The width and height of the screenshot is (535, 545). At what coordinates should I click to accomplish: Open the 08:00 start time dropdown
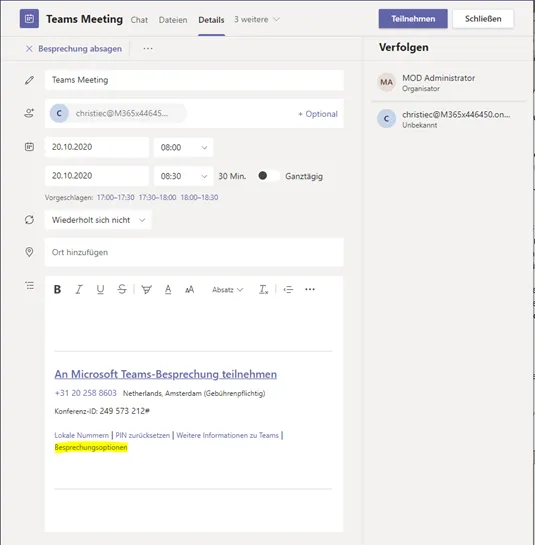(x=184, y=147)
